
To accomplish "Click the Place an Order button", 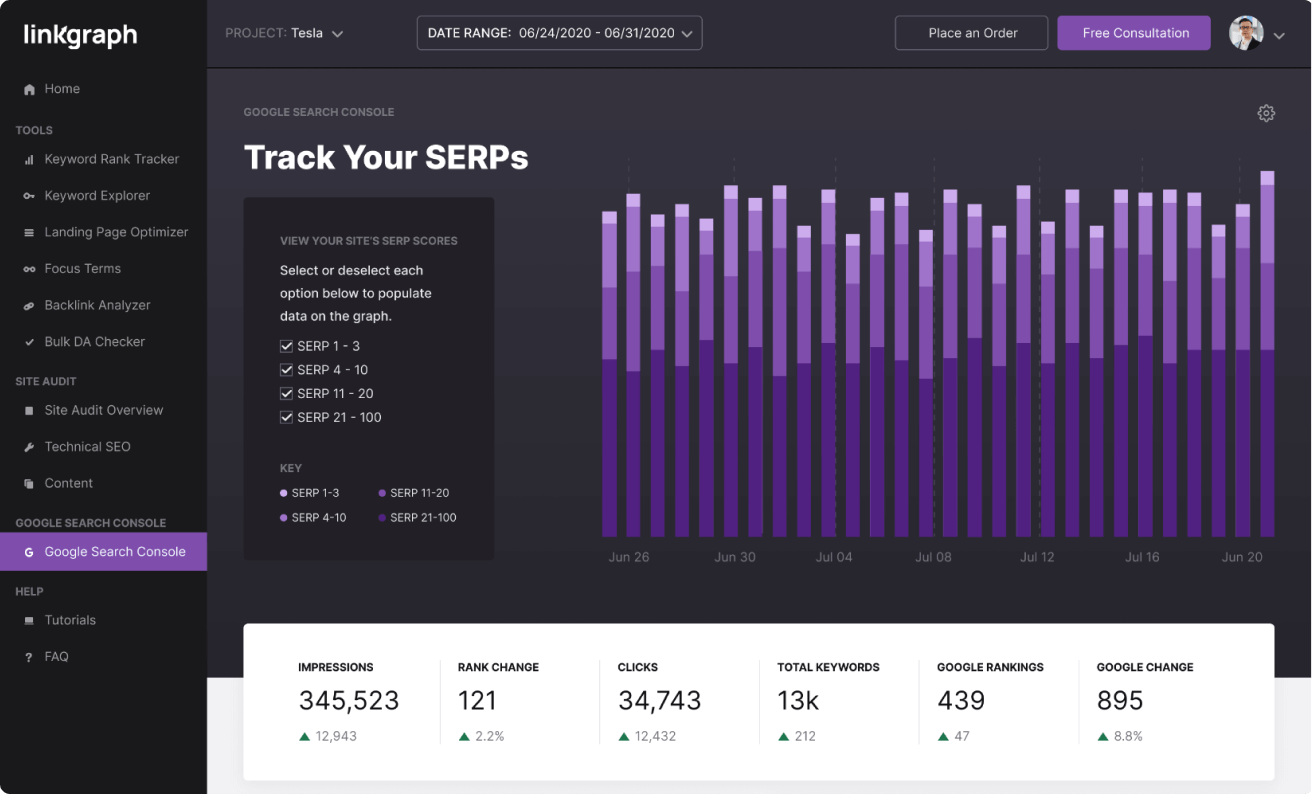I will point(970,32).
